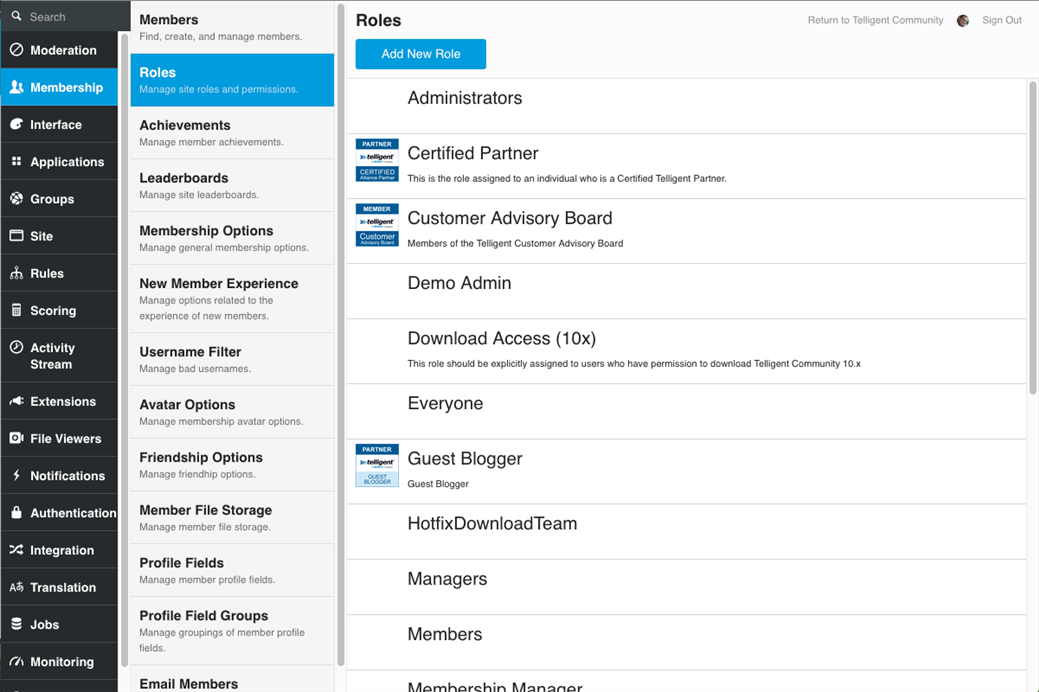Viewport: 1039px width, 692px height.
Task: Click the Add New Role button
Action: (x=421, y=54)
